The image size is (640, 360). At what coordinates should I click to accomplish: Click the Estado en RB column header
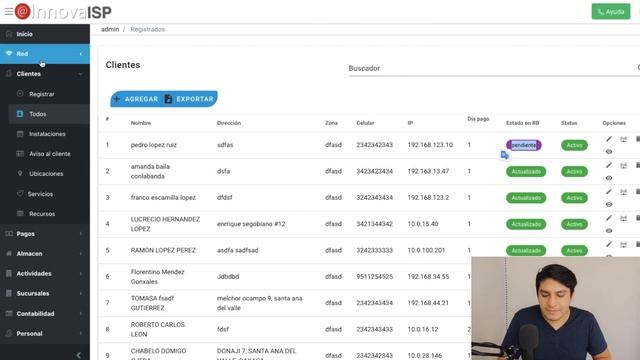(522, 123)
